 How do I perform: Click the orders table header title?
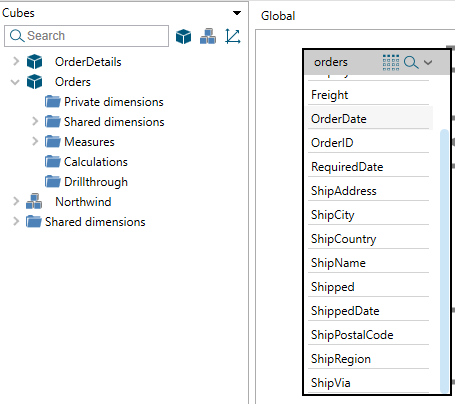331,62
